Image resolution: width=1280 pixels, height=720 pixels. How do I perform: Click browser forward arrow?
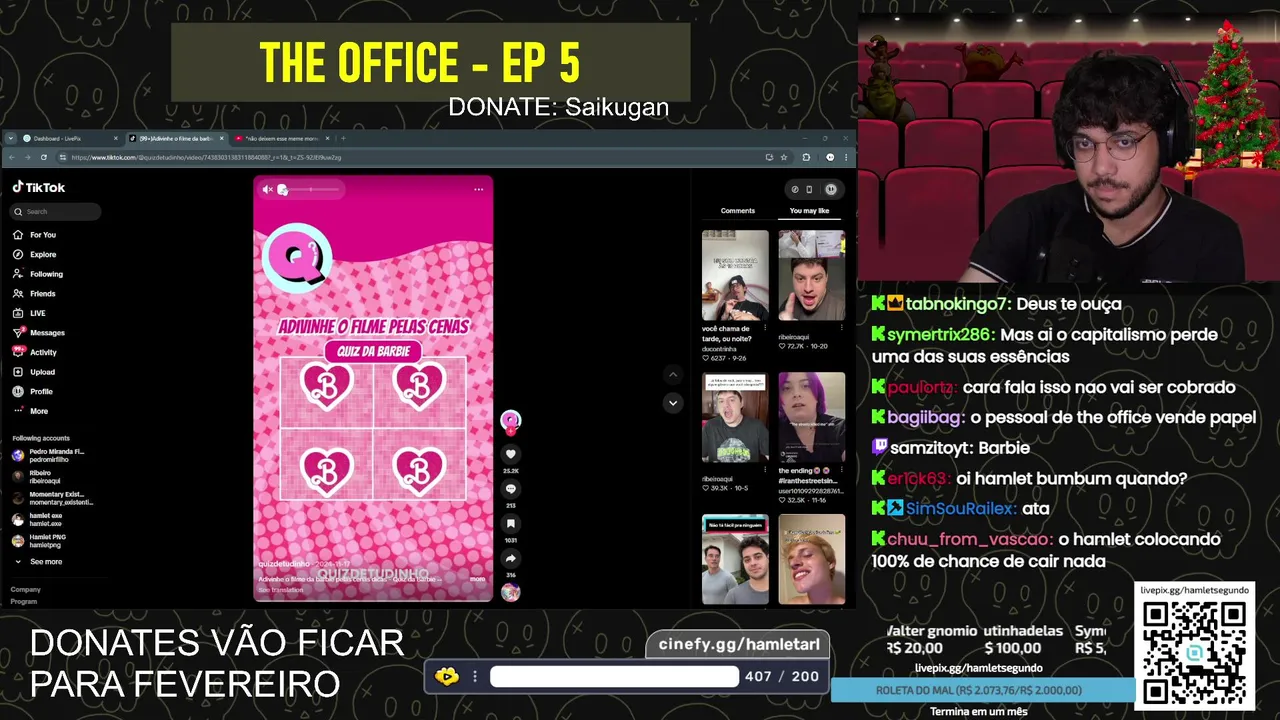tap(28, 157)
